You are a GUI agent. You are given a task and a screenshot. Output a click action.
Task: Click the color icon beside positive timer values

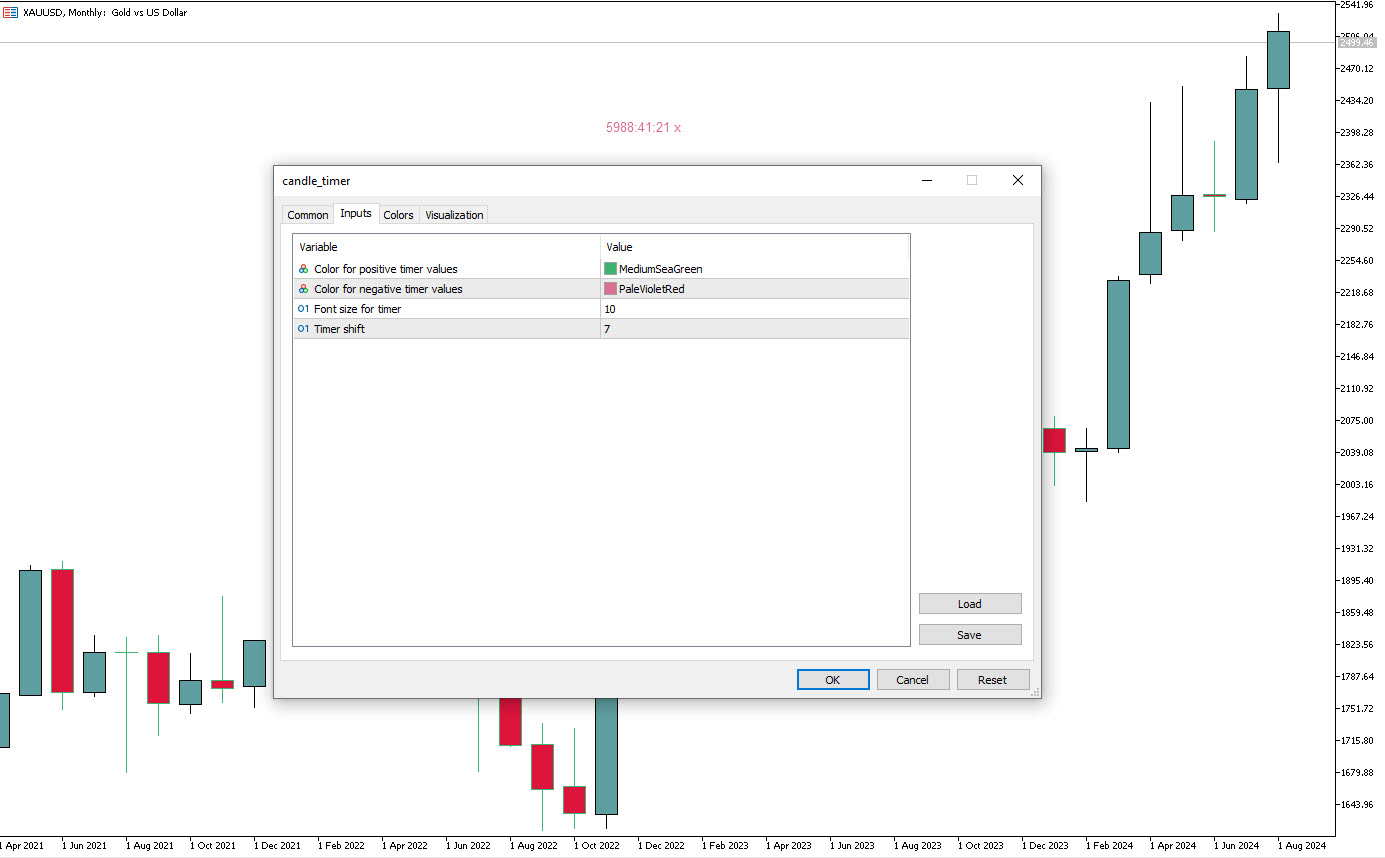(x=303, y=269)
